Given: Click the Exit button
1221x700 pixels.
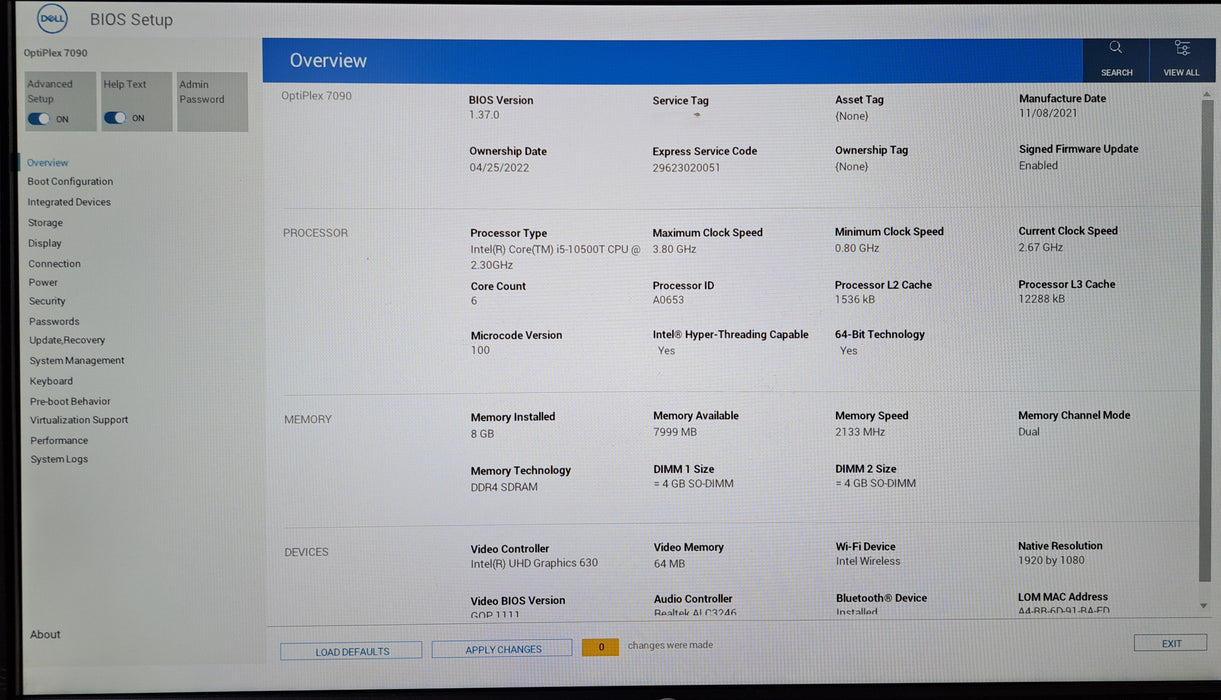Looking at the screenshot, I should pyautogui.click(x=1171, y=643).
